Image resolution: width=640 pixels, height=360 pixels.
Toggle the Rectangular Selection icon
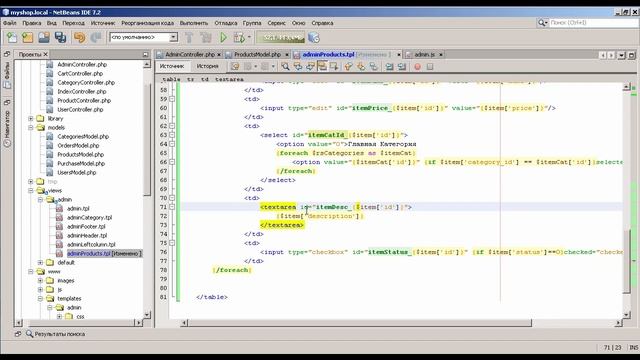334,66
